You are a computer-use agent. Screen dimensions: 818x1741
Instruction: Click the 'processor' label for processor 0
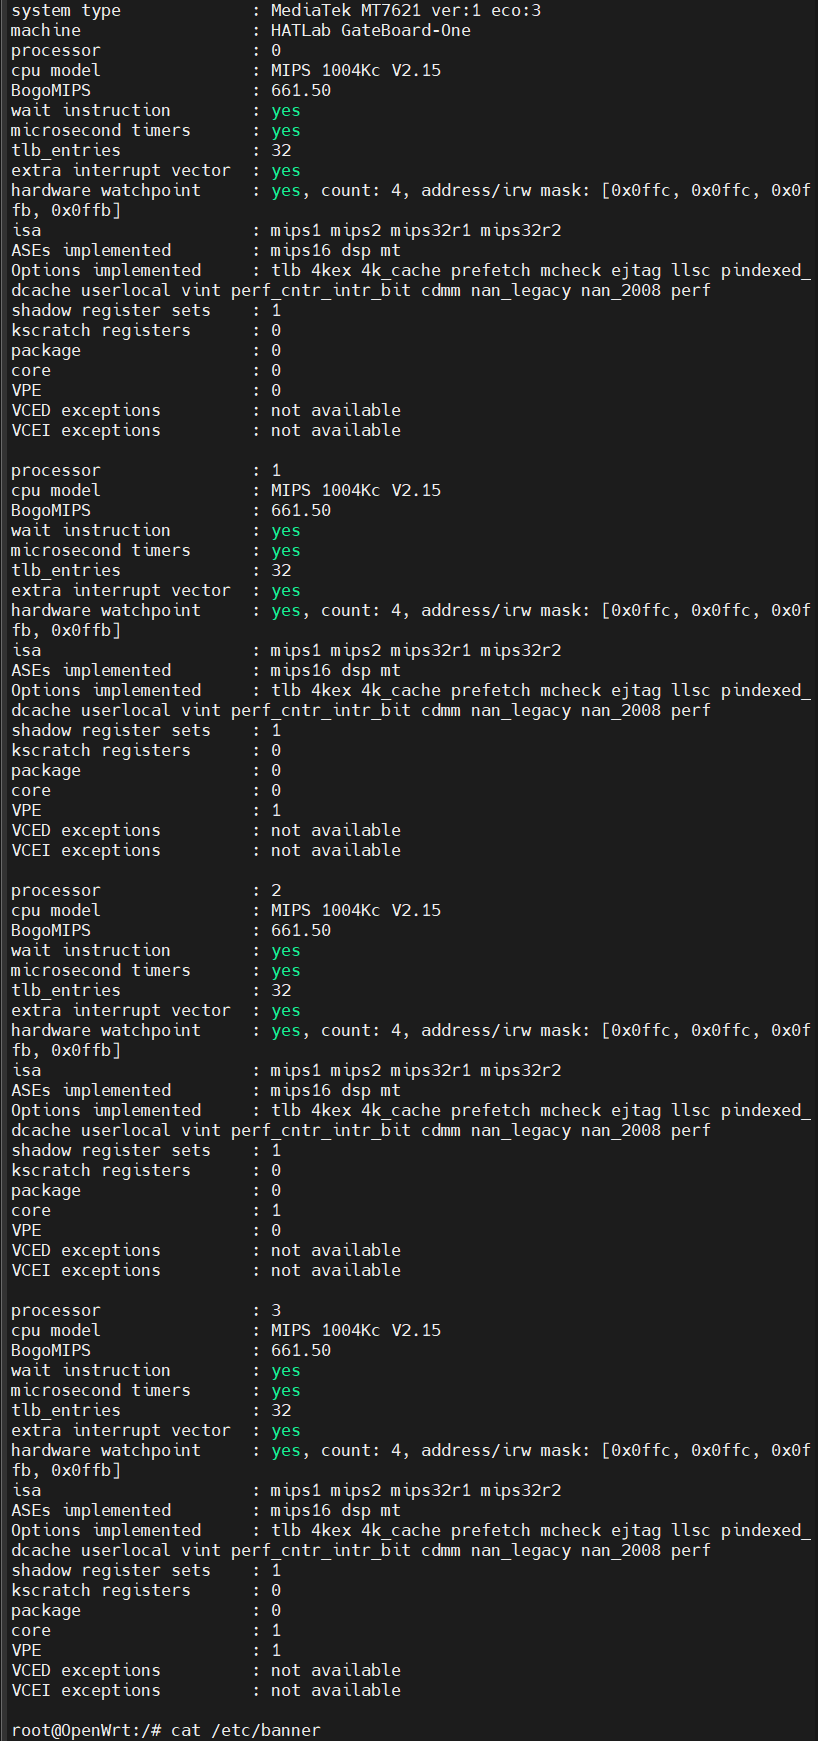tap(55, 50)
